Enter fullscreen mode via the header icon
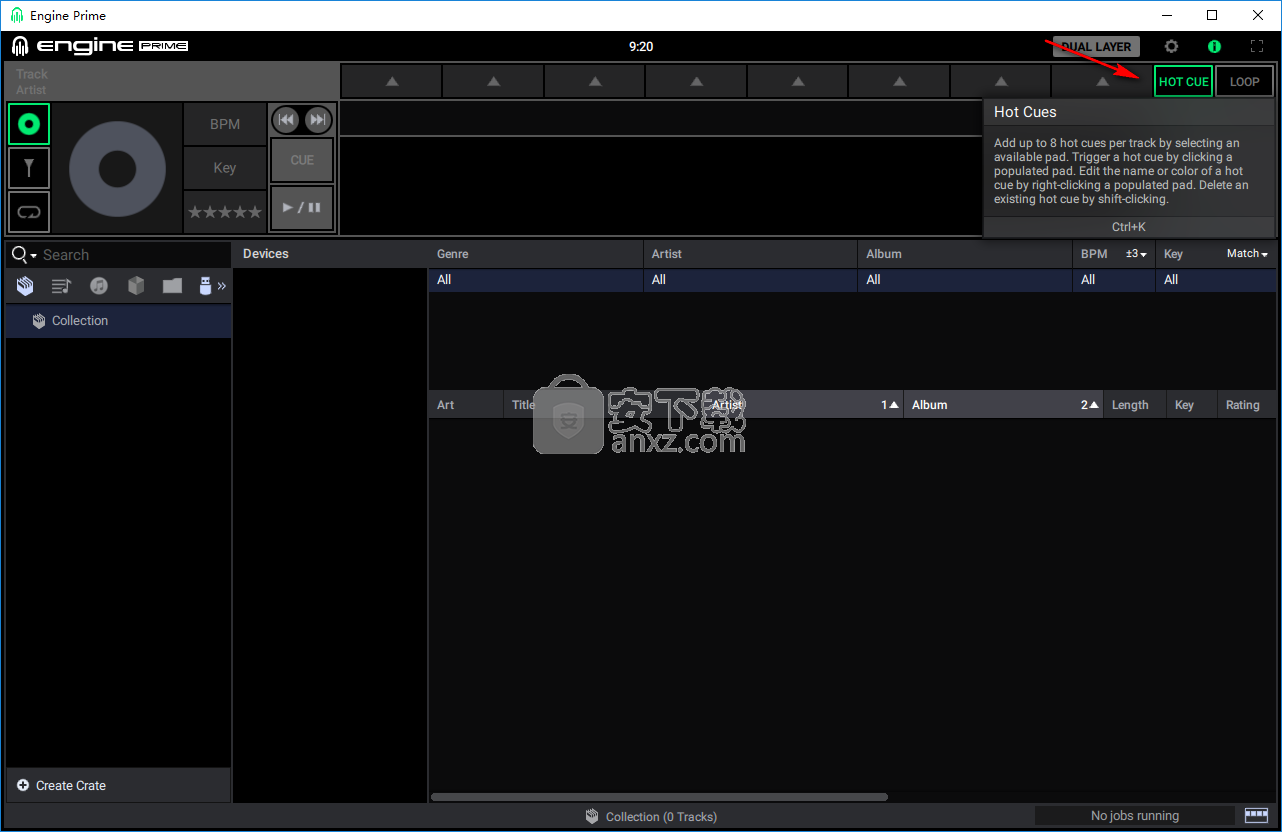The image size is (1282, 832). click(1257, 46)
